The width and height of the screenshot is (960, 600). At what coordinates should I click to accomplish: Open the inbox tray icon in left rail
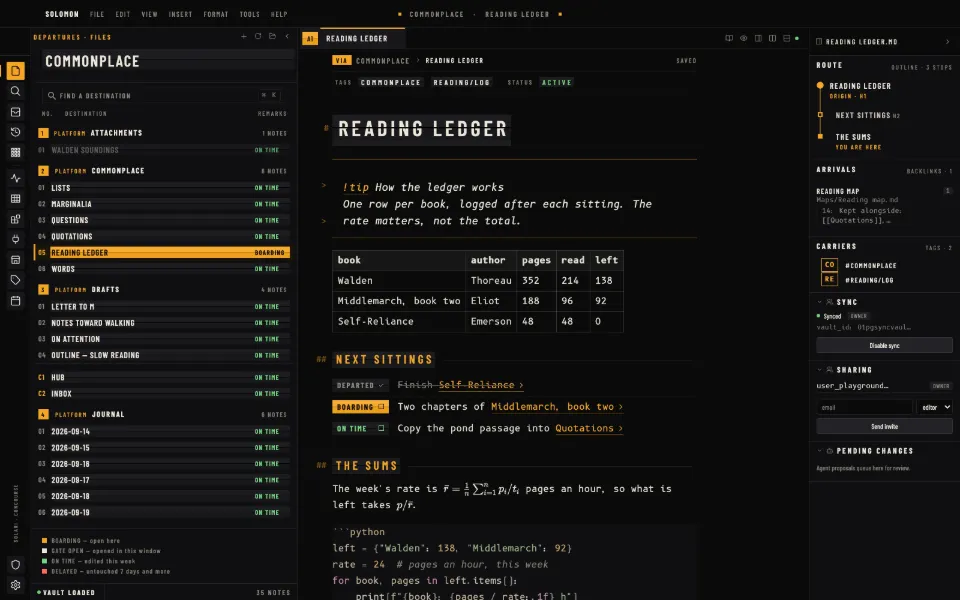point(15,112)
